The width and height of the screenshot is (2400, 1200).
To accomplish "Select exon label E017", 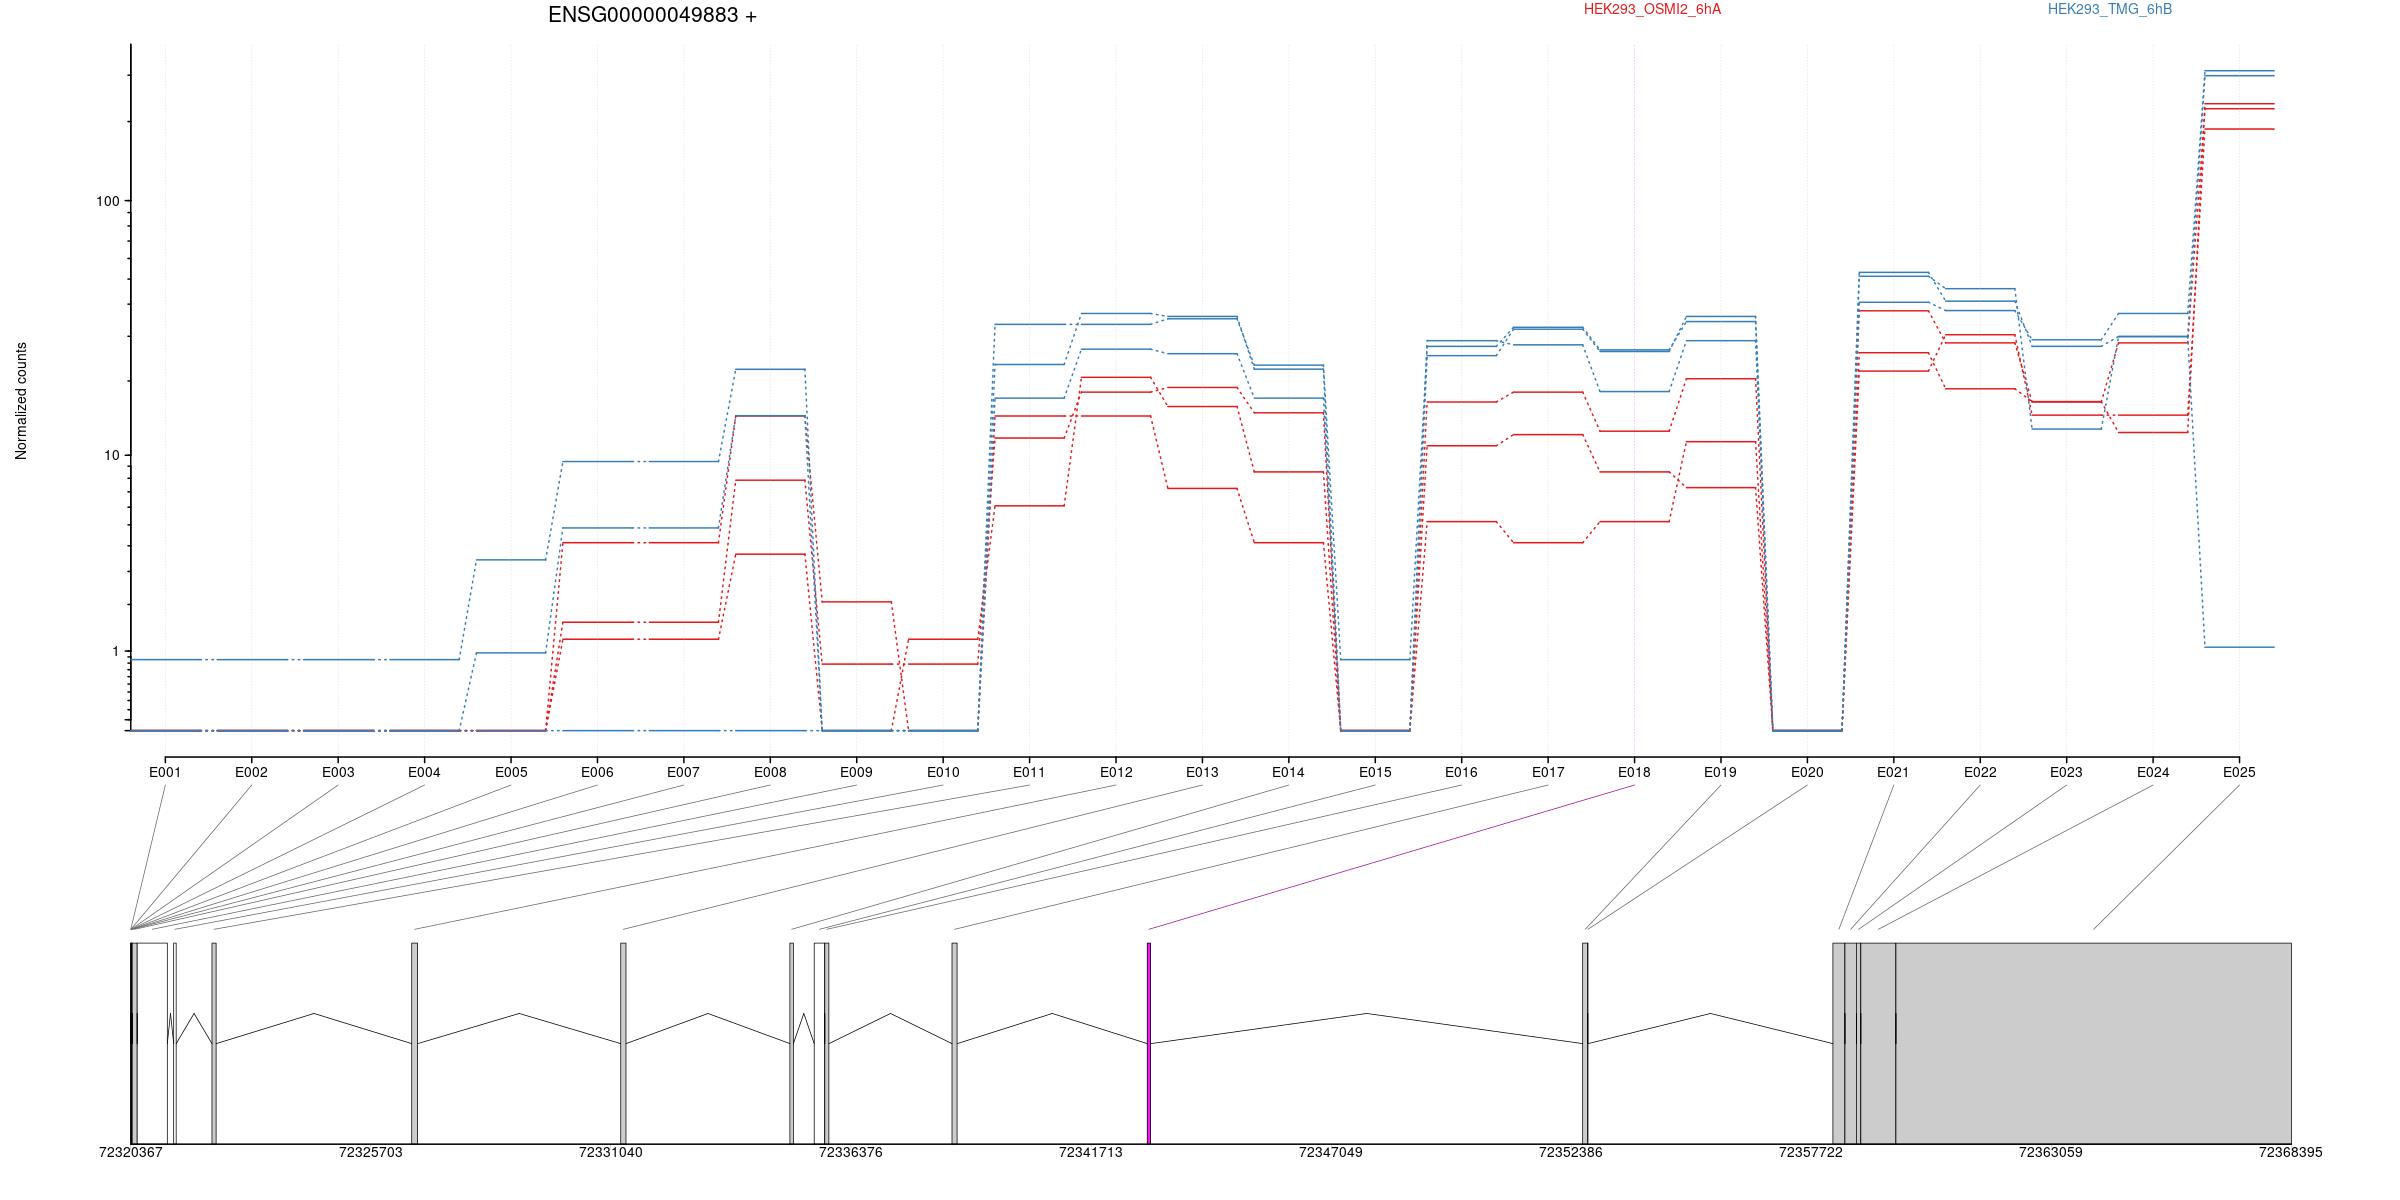I will 1548,772.
